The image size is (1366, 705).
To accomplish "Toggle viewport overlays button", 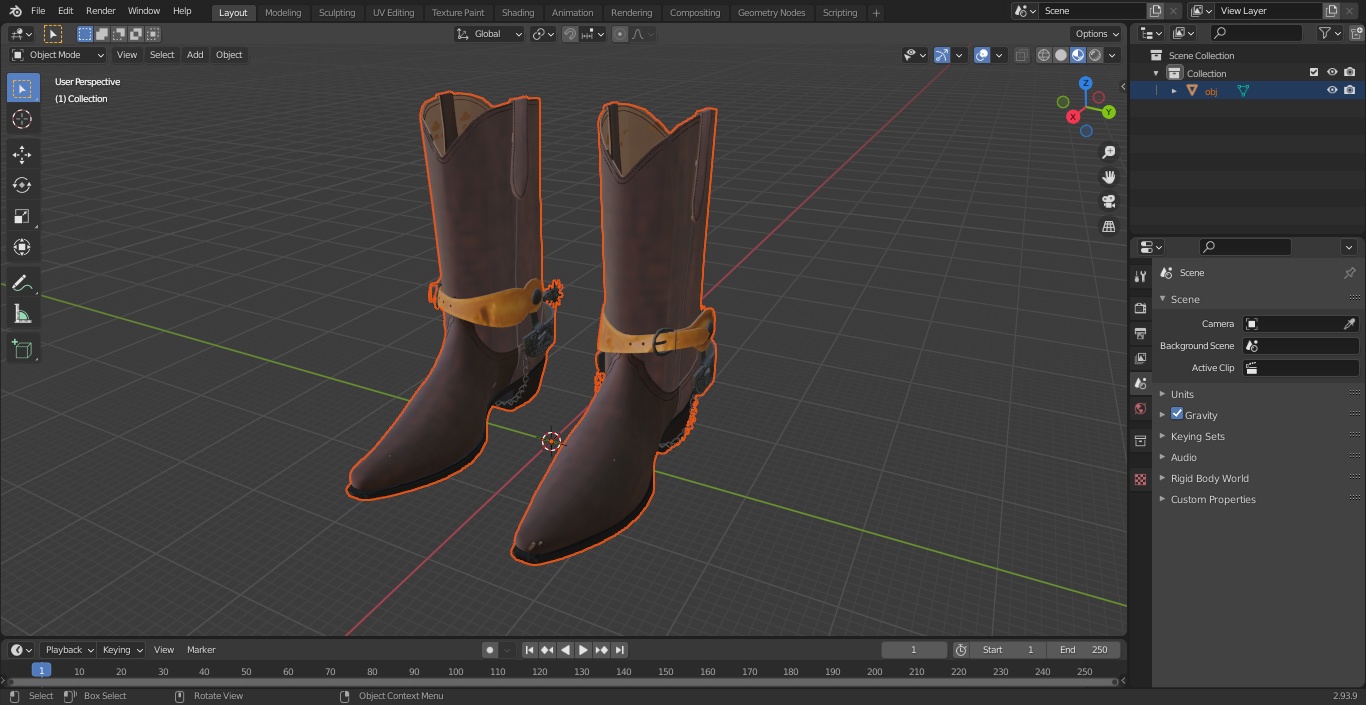I will point(982,55).
